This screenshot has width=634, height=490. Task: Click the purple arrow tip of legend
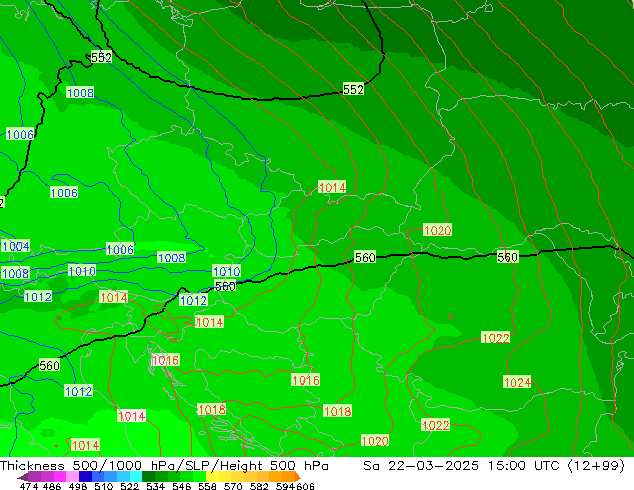tap(22, 478)
